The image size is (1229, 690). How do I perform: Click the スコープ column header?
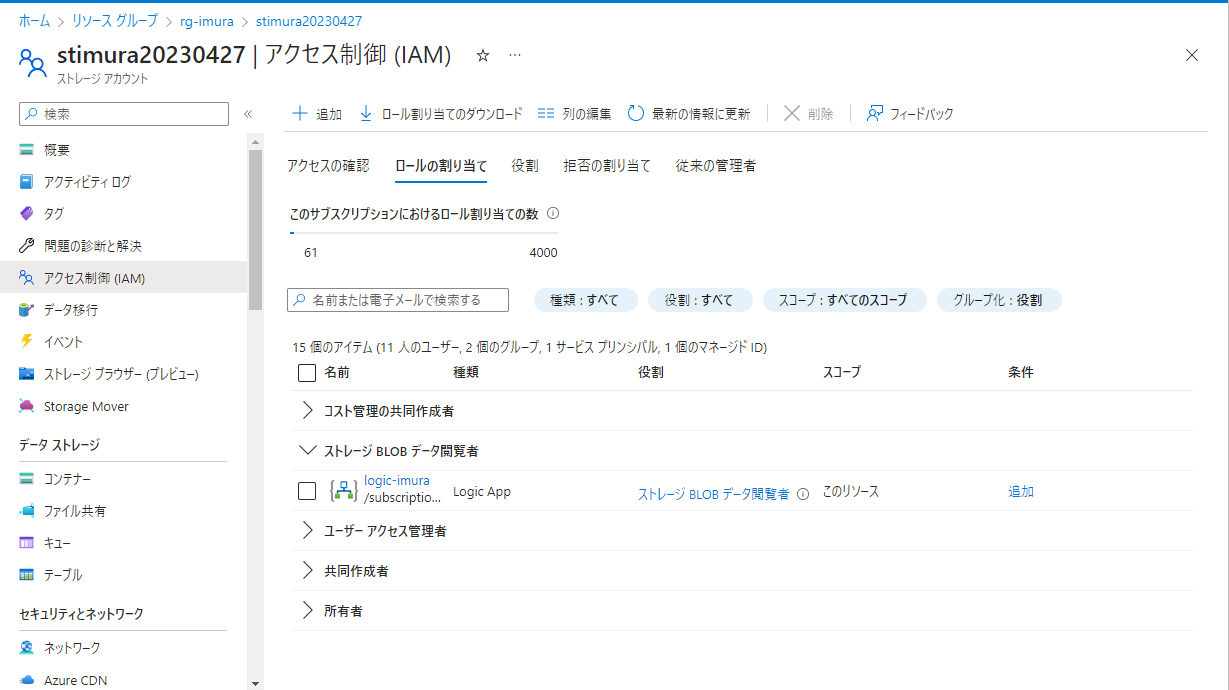pos(842,372)
